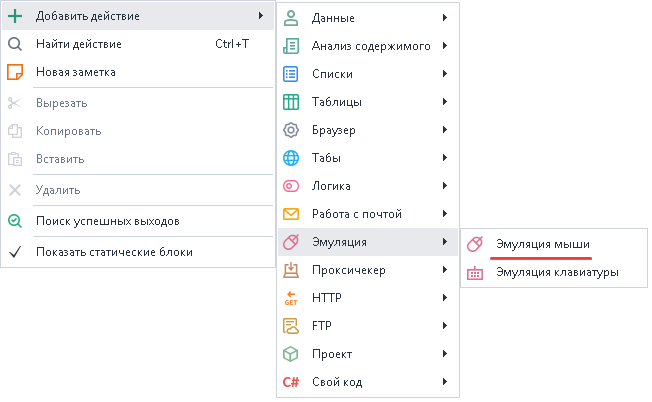This screenshot has height=402, width=652.
Task: Click the gear icon beside Браузер
Action: 291,130
